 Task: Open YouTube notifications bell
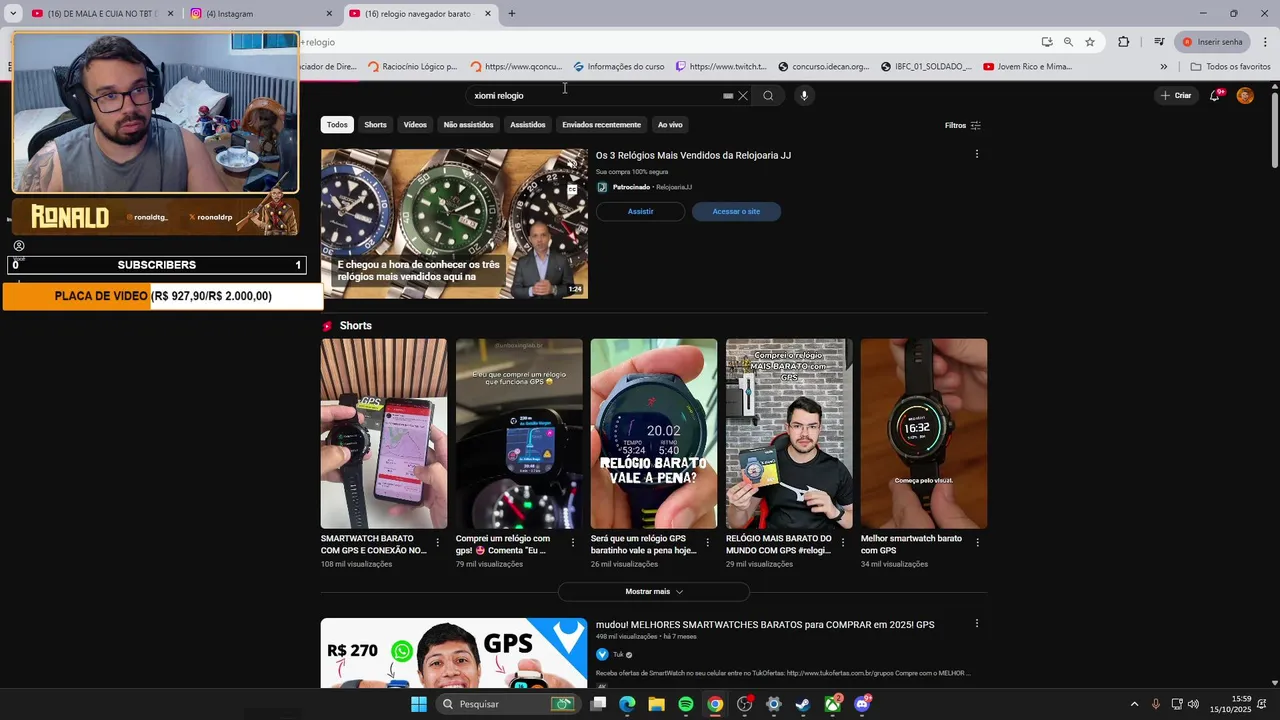click(1215, 96)
